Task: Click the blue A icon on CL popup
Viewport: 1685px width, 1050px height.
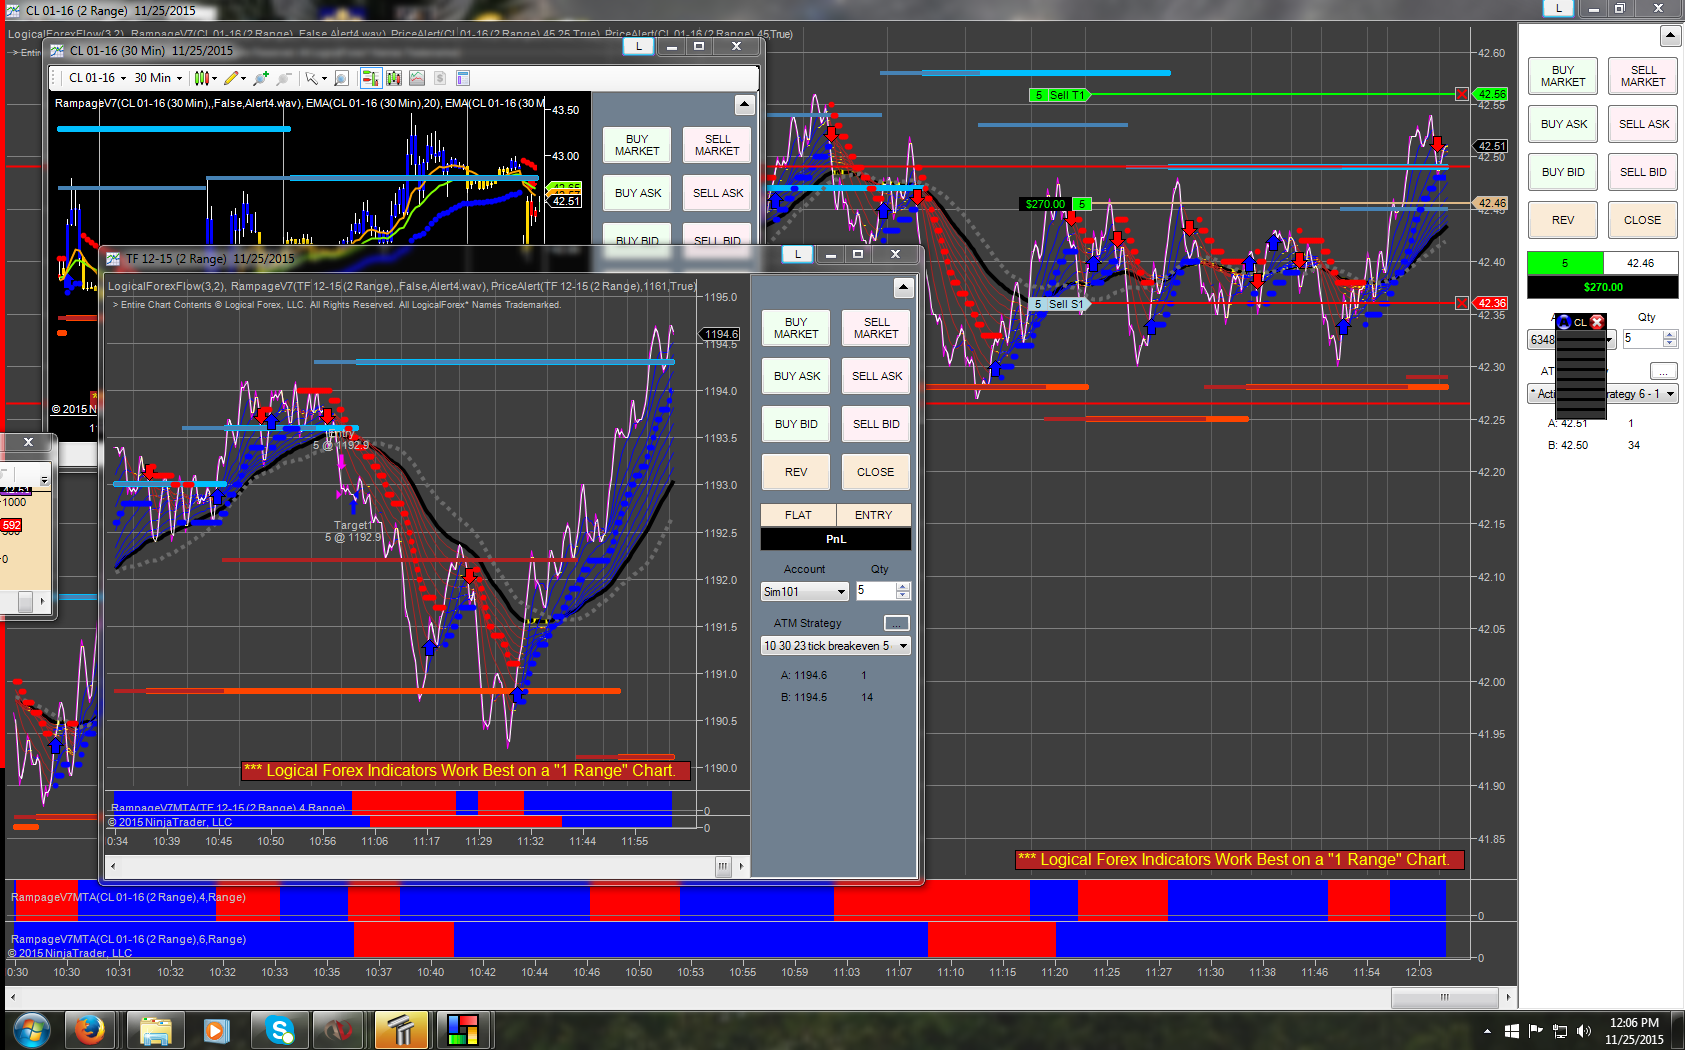Action: [1564, 322]
